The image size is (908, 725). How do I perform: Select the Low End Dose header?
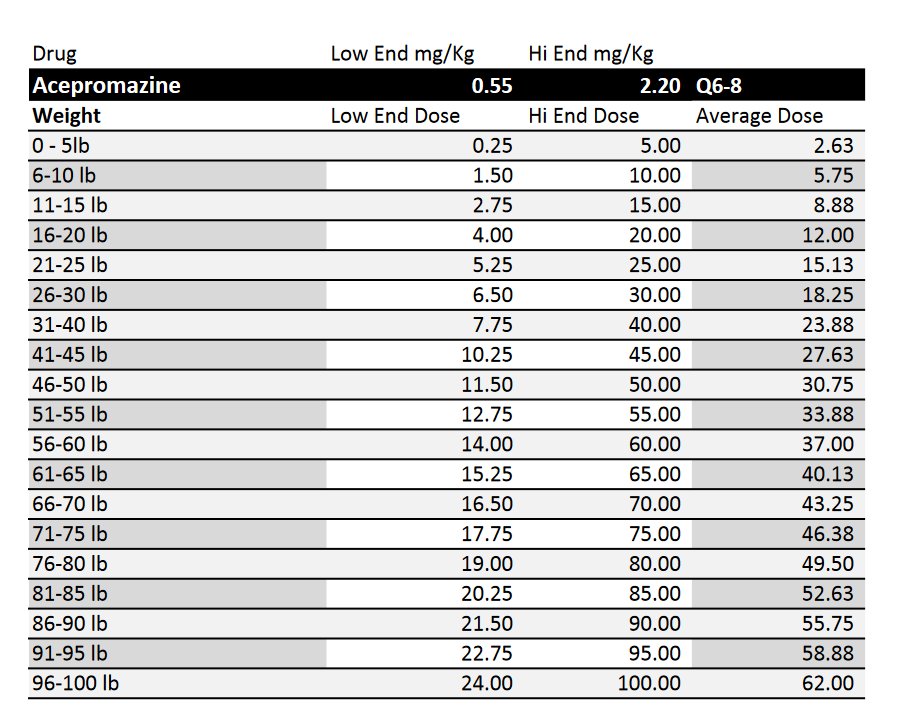(395, 115)
